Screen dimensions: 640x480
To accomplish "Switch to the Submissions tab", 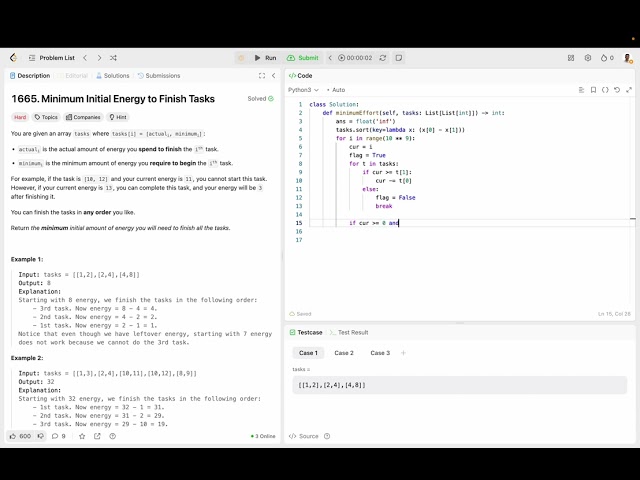I will (x=159, y=76).
